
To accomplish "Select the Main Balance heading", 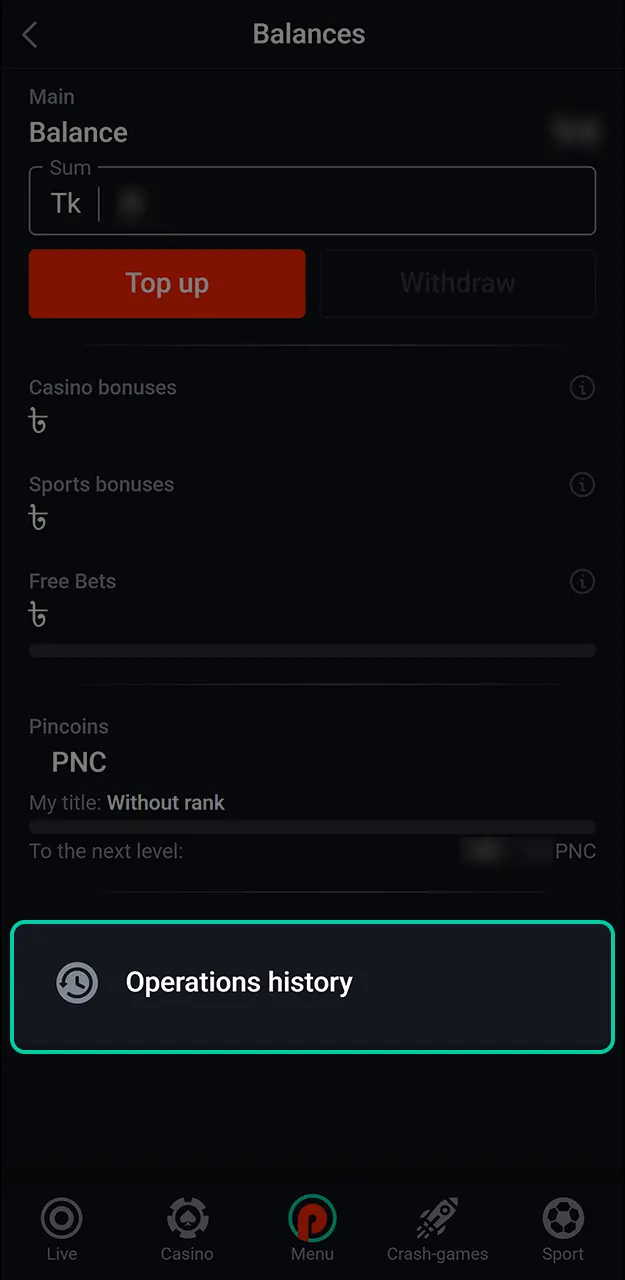I will point(79,131).
